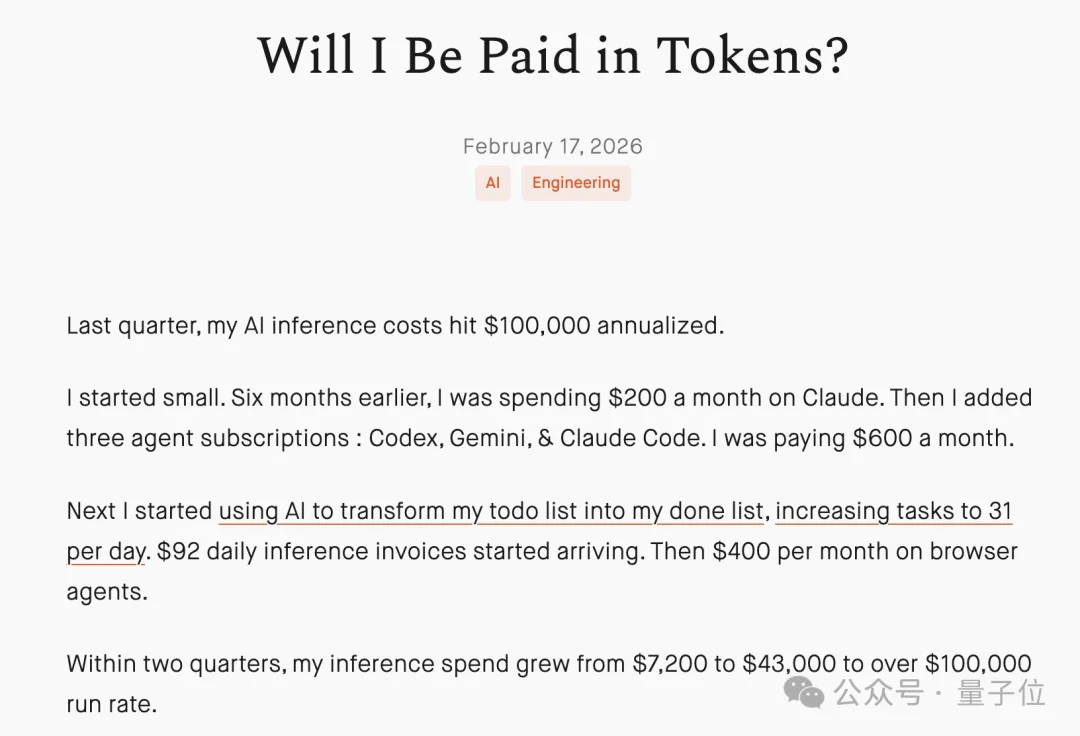Viewport: 1080px width, 736px height.
Task: Click the '公众号' label in the watermark
Action: [879, 692]
